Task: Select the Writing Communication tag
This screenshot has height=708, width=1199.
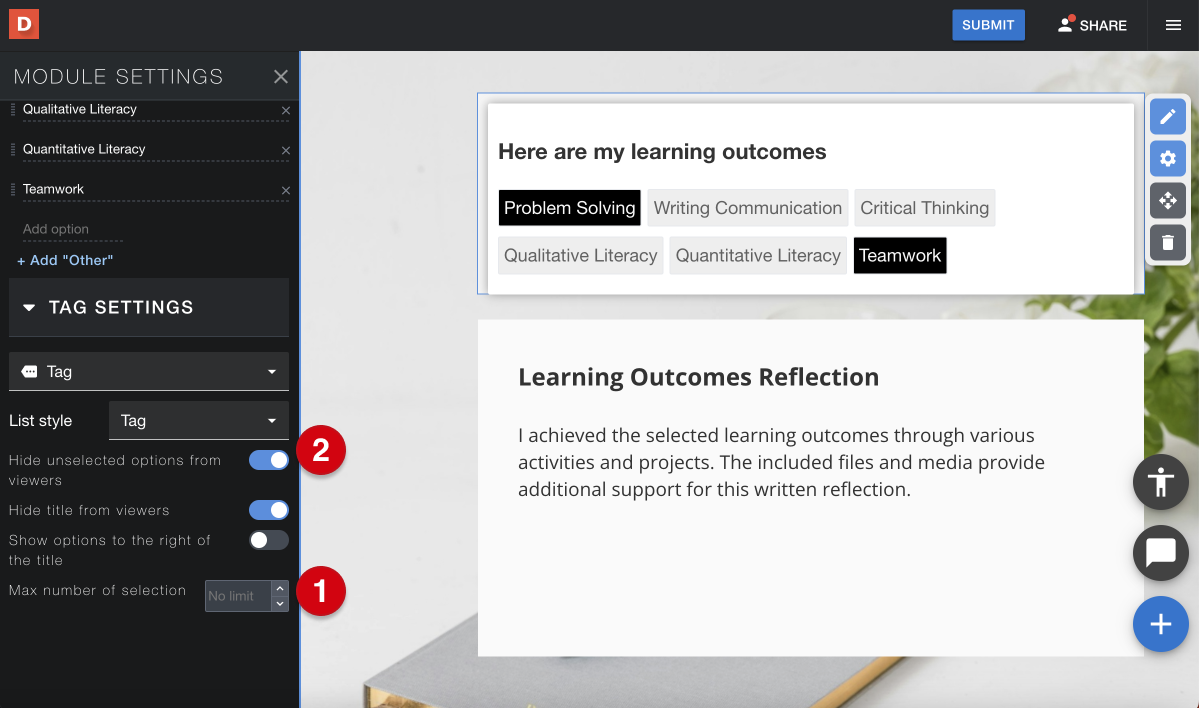Action: [x=748, y=208]
